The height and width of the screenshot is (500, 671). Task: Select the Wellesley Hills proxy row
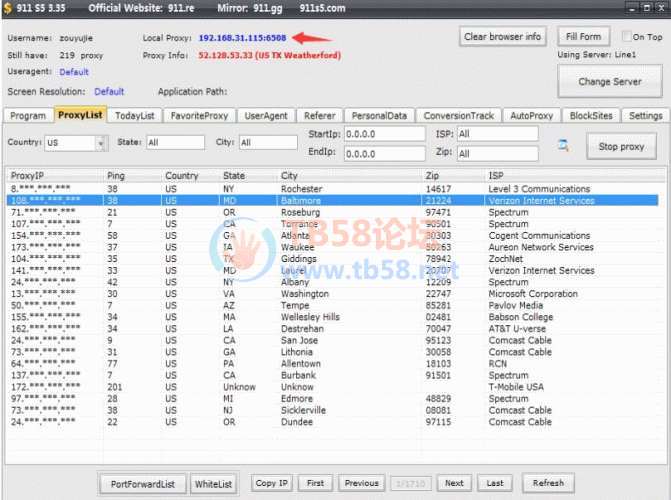(333, 317)
